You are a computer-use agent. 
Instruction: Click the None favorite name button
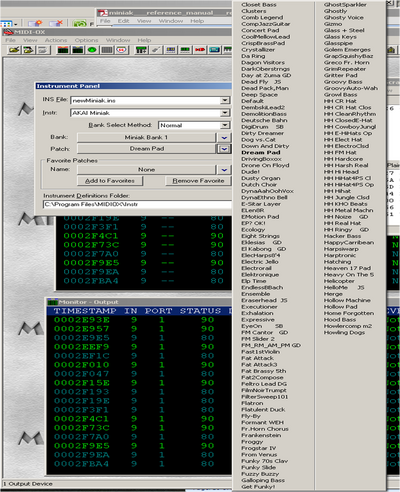[x=146, y=170]
